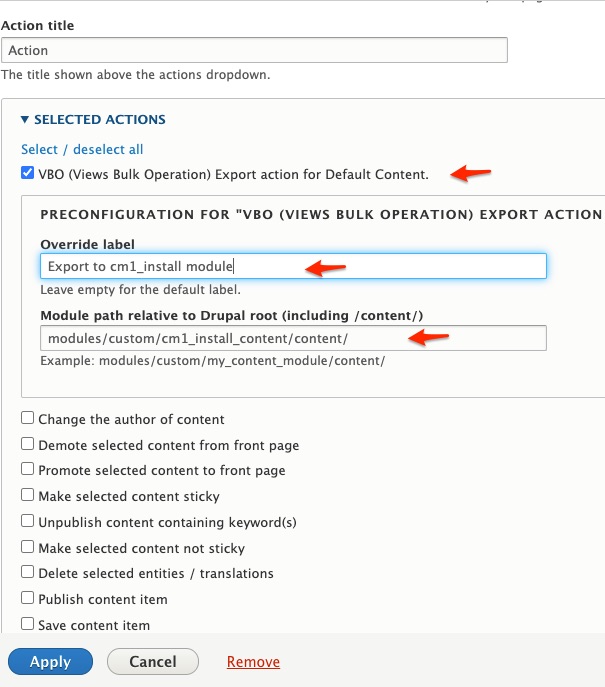Focus the Override label text field
This screenshot has height=687, width=605.
click(x=293, y=266)
